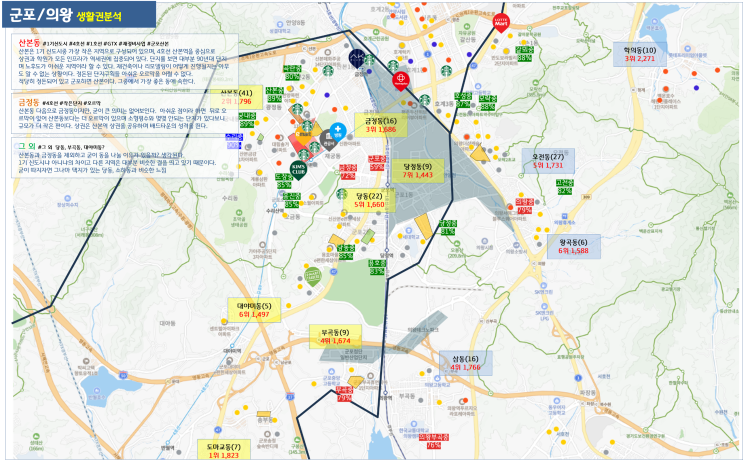Select the 금정동(16) district label
This screenshot has height=460, width=743.
tap(381, 125)
